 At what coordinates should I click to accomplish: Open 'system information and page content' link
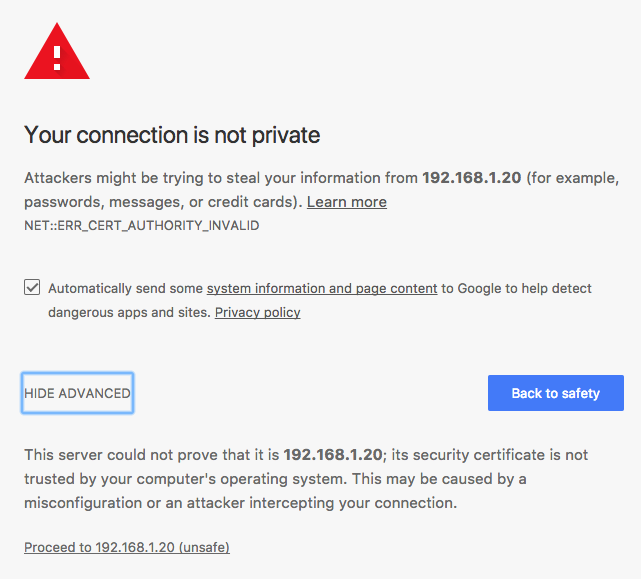pyautogui.click(x=322, y=289)
